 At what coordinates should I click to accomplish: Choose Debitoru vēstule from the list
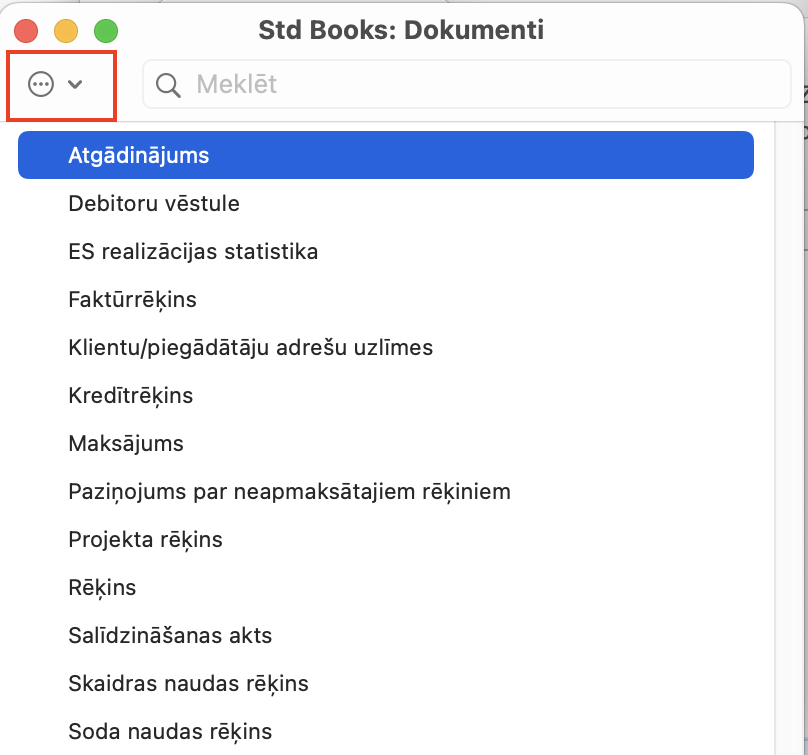(154, 204)
